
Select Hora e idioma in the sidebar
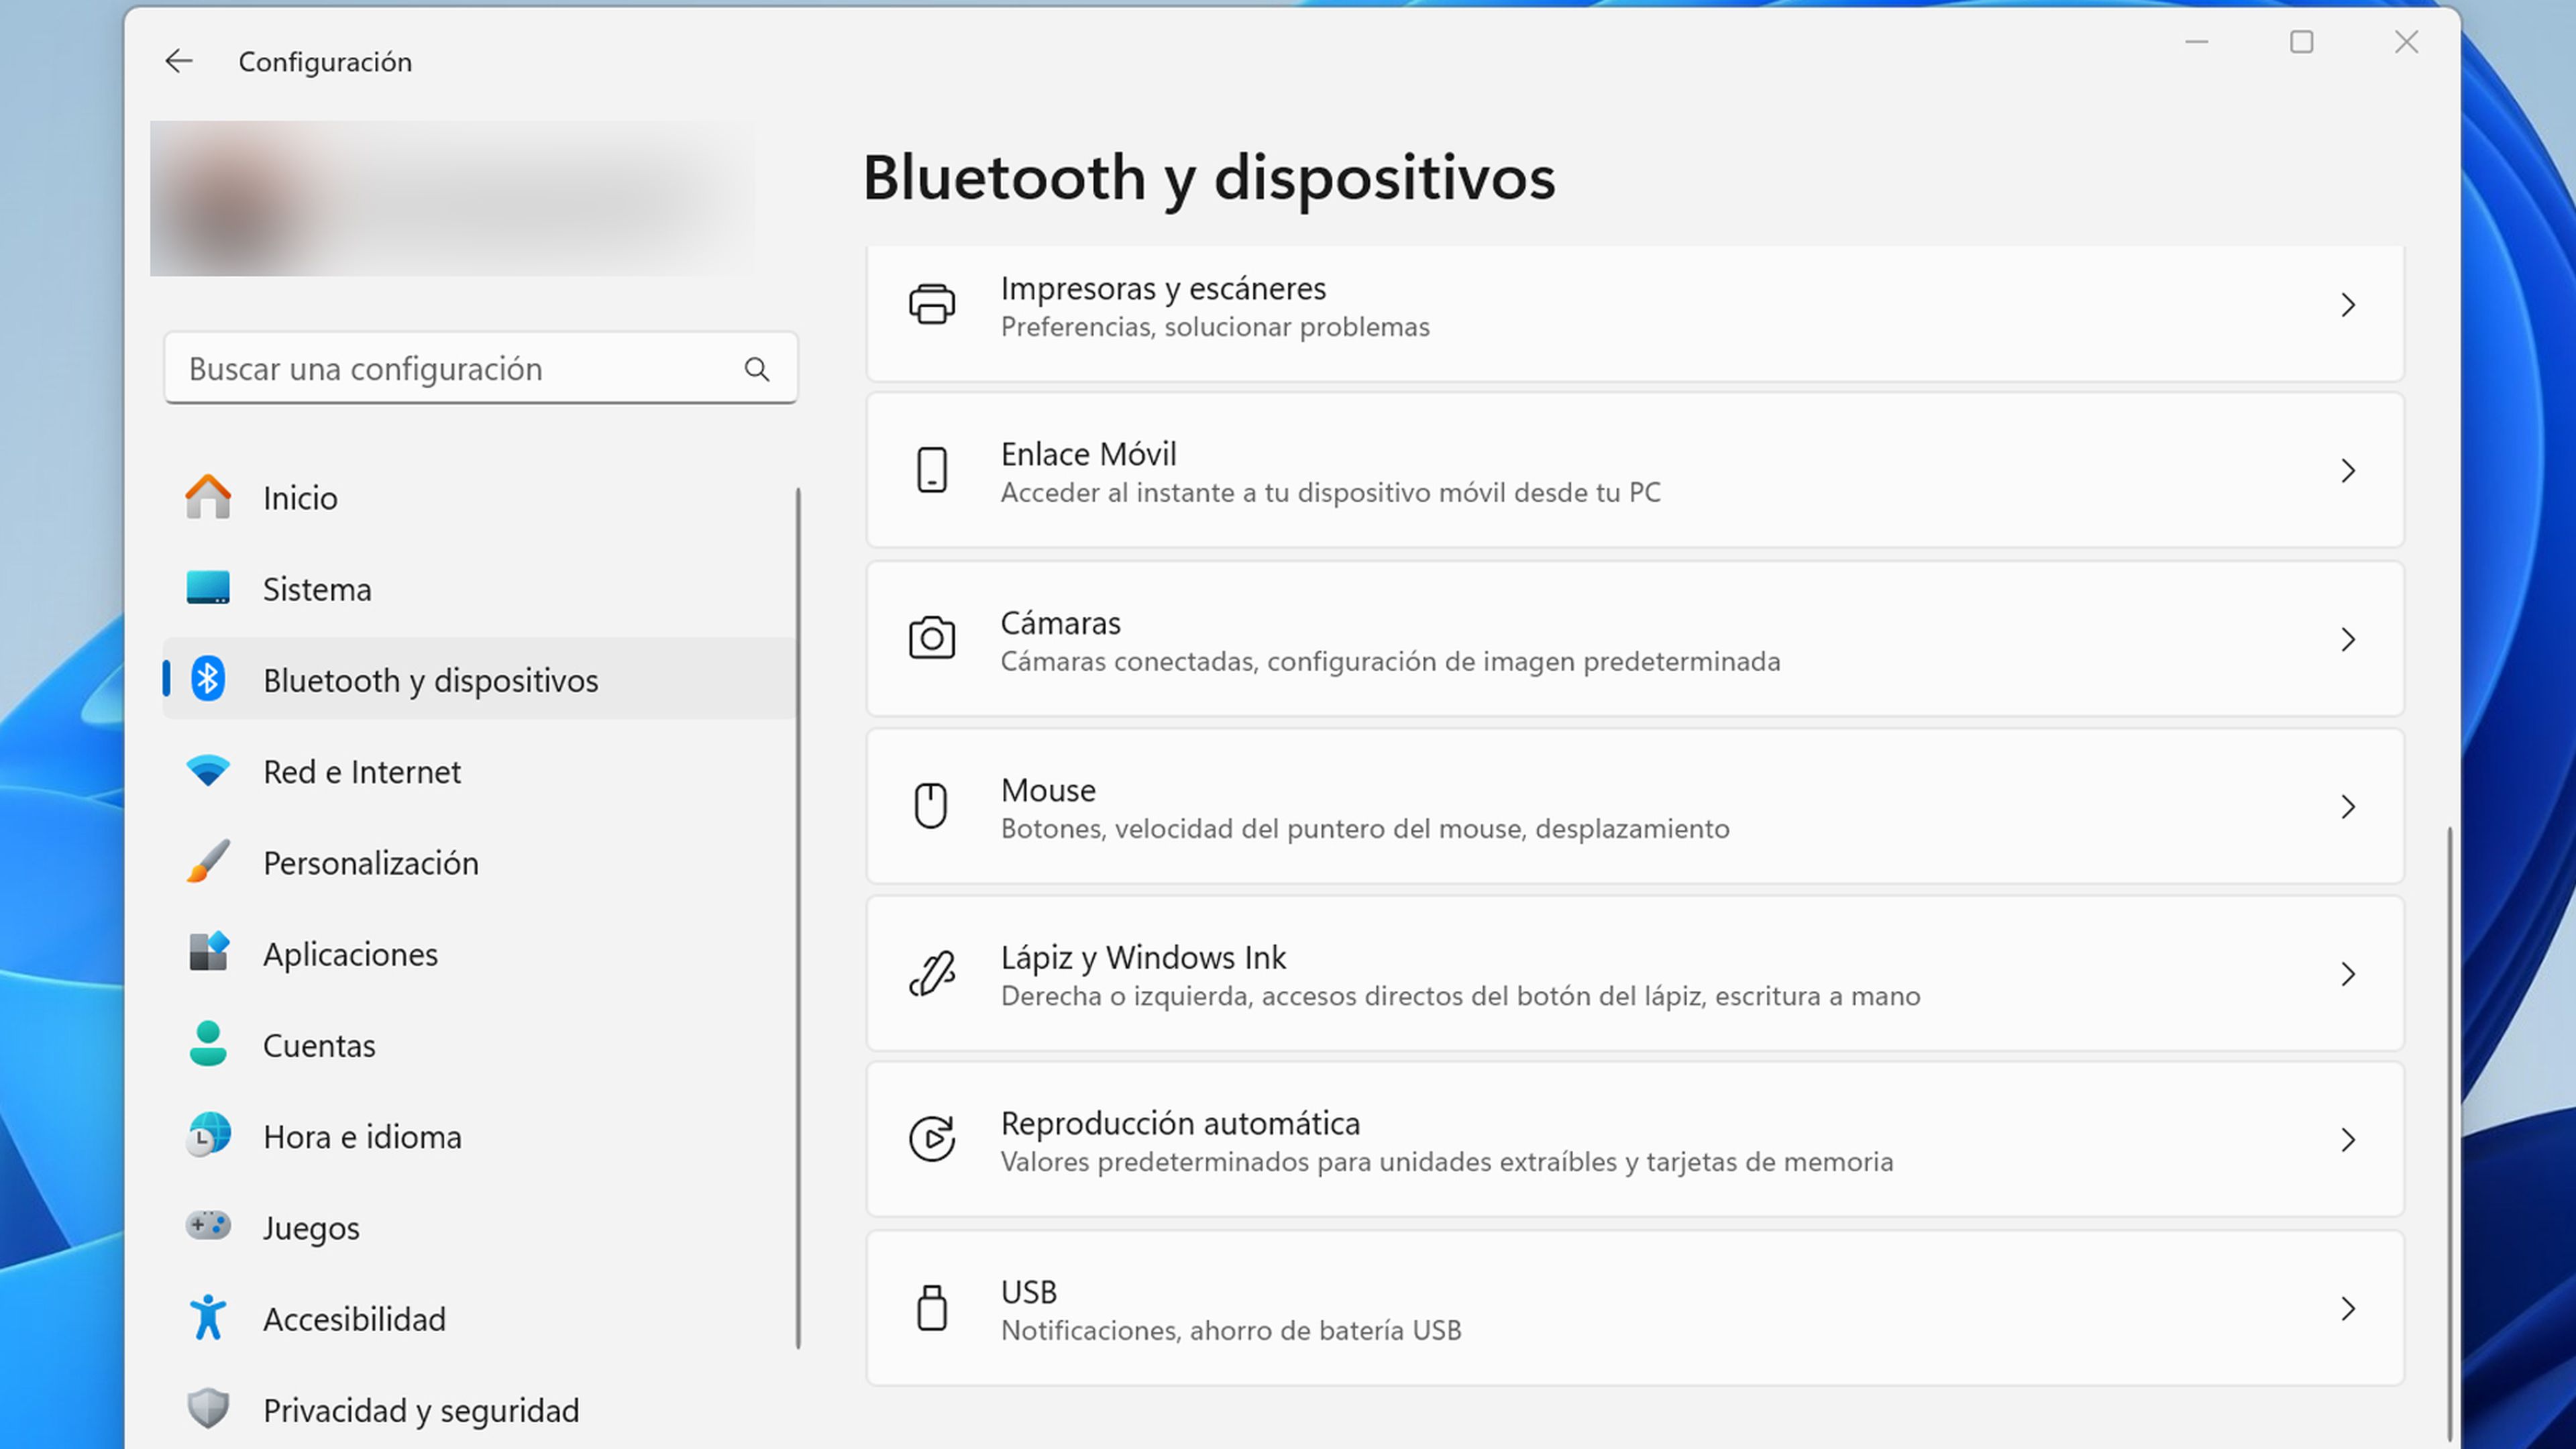coord(479,1136)
